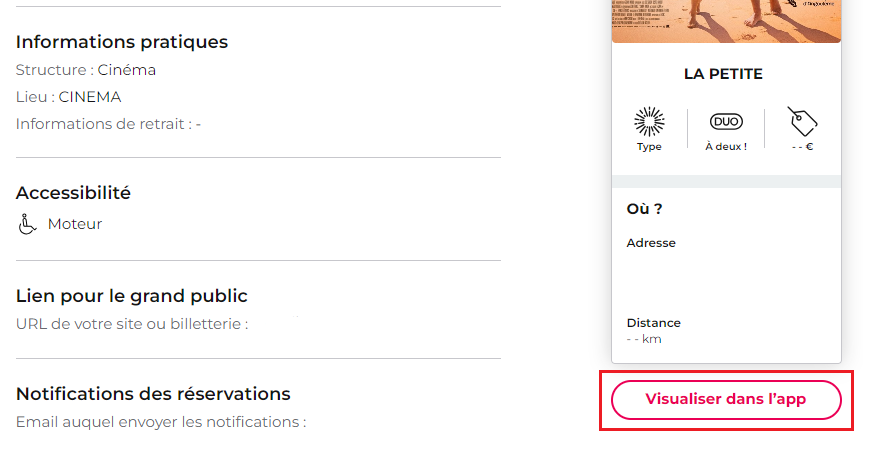The height and width of the screenshot is (449, 869).
Task: Click the Visualiser dans l'app button
Action: [726, 400]
